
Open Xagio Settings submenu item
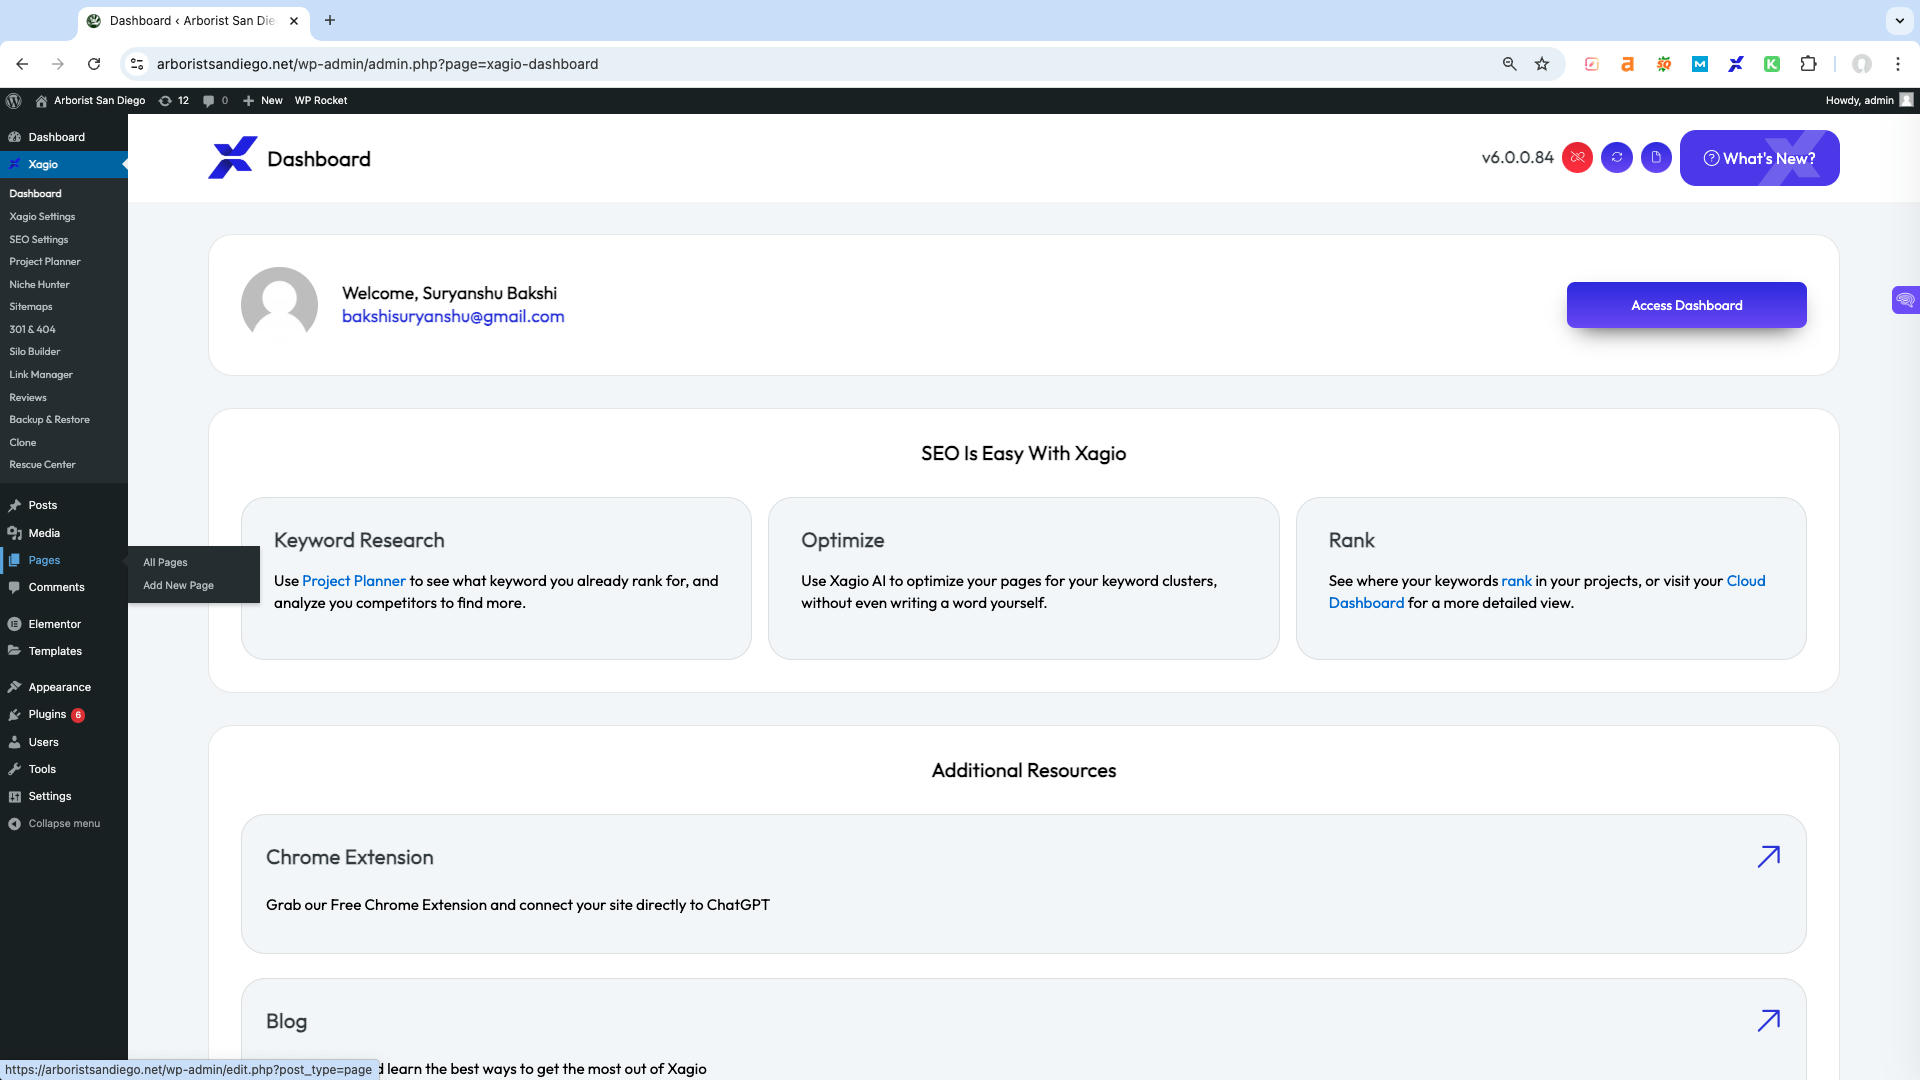42,216
